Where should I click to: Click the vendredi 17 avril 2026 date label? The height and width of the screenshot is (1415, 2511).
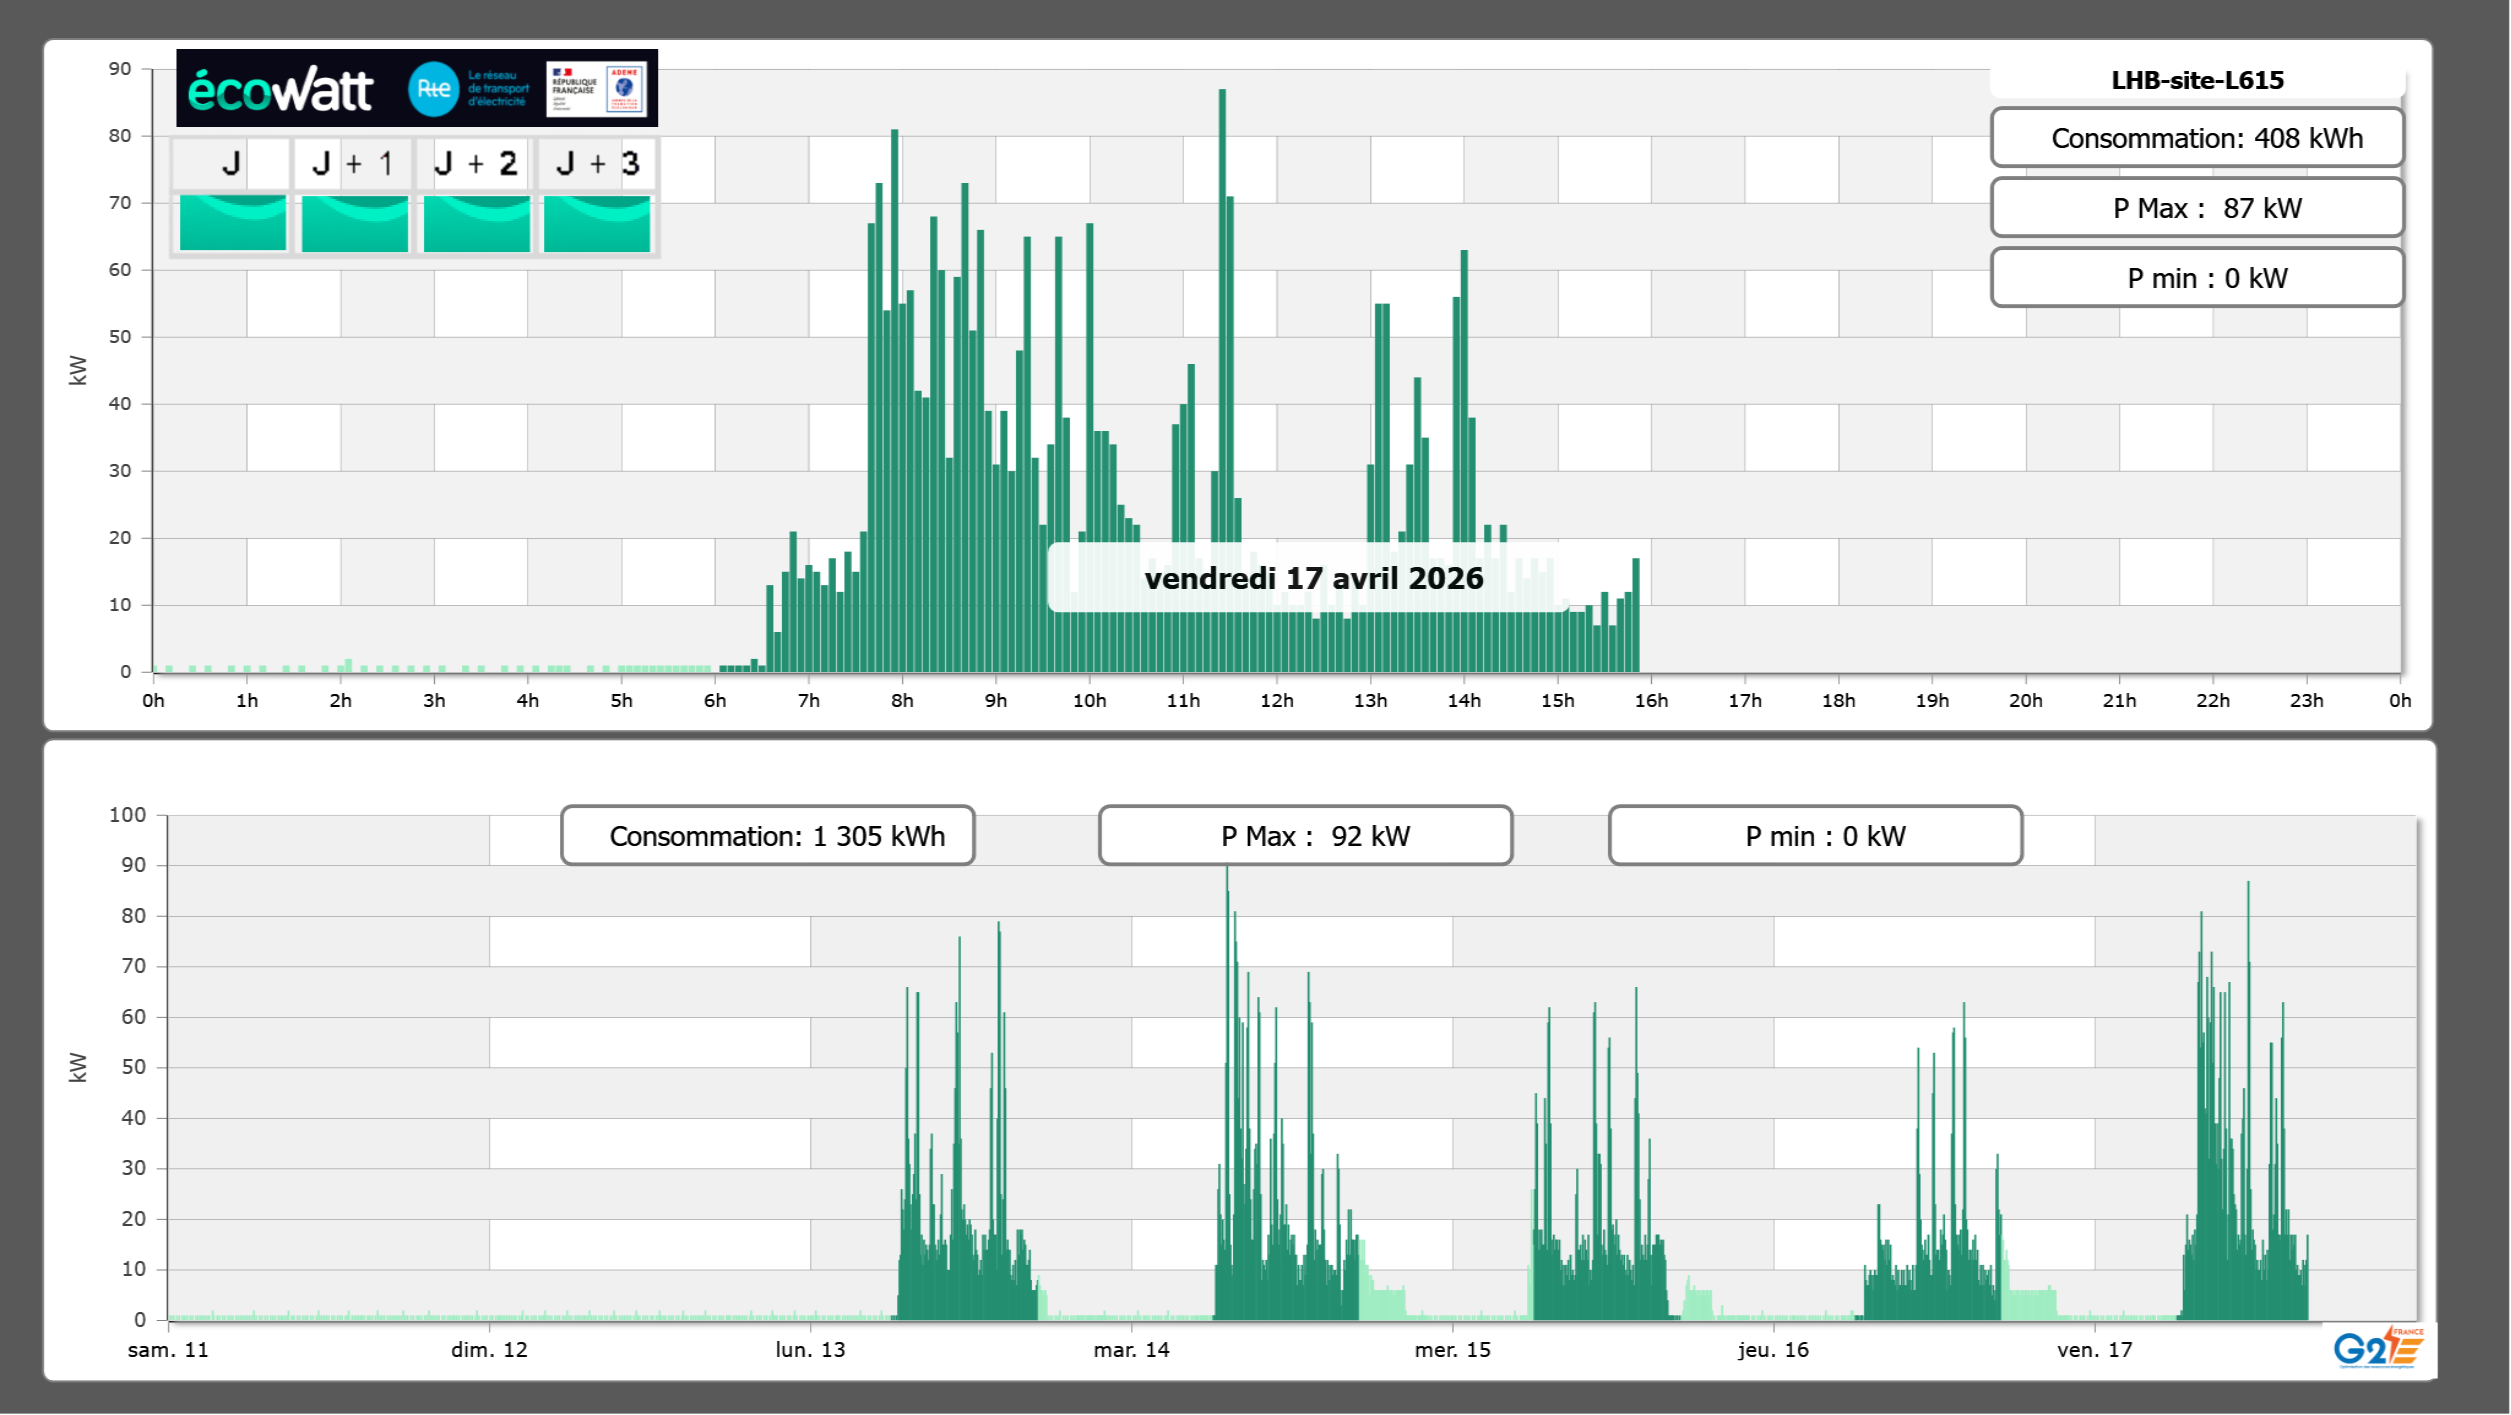tap(1313, 578)
